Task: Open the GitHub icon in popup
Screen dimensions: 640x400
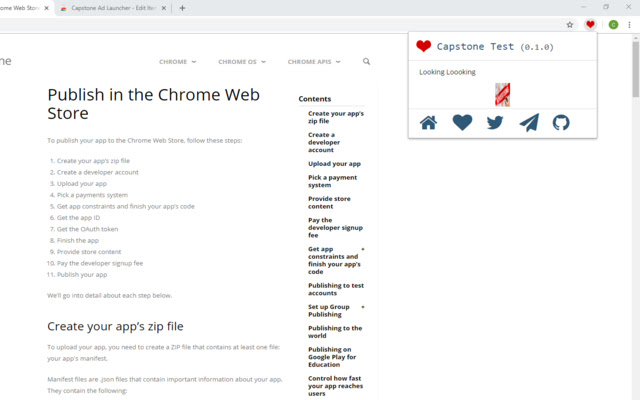Action: coord(561,122)
